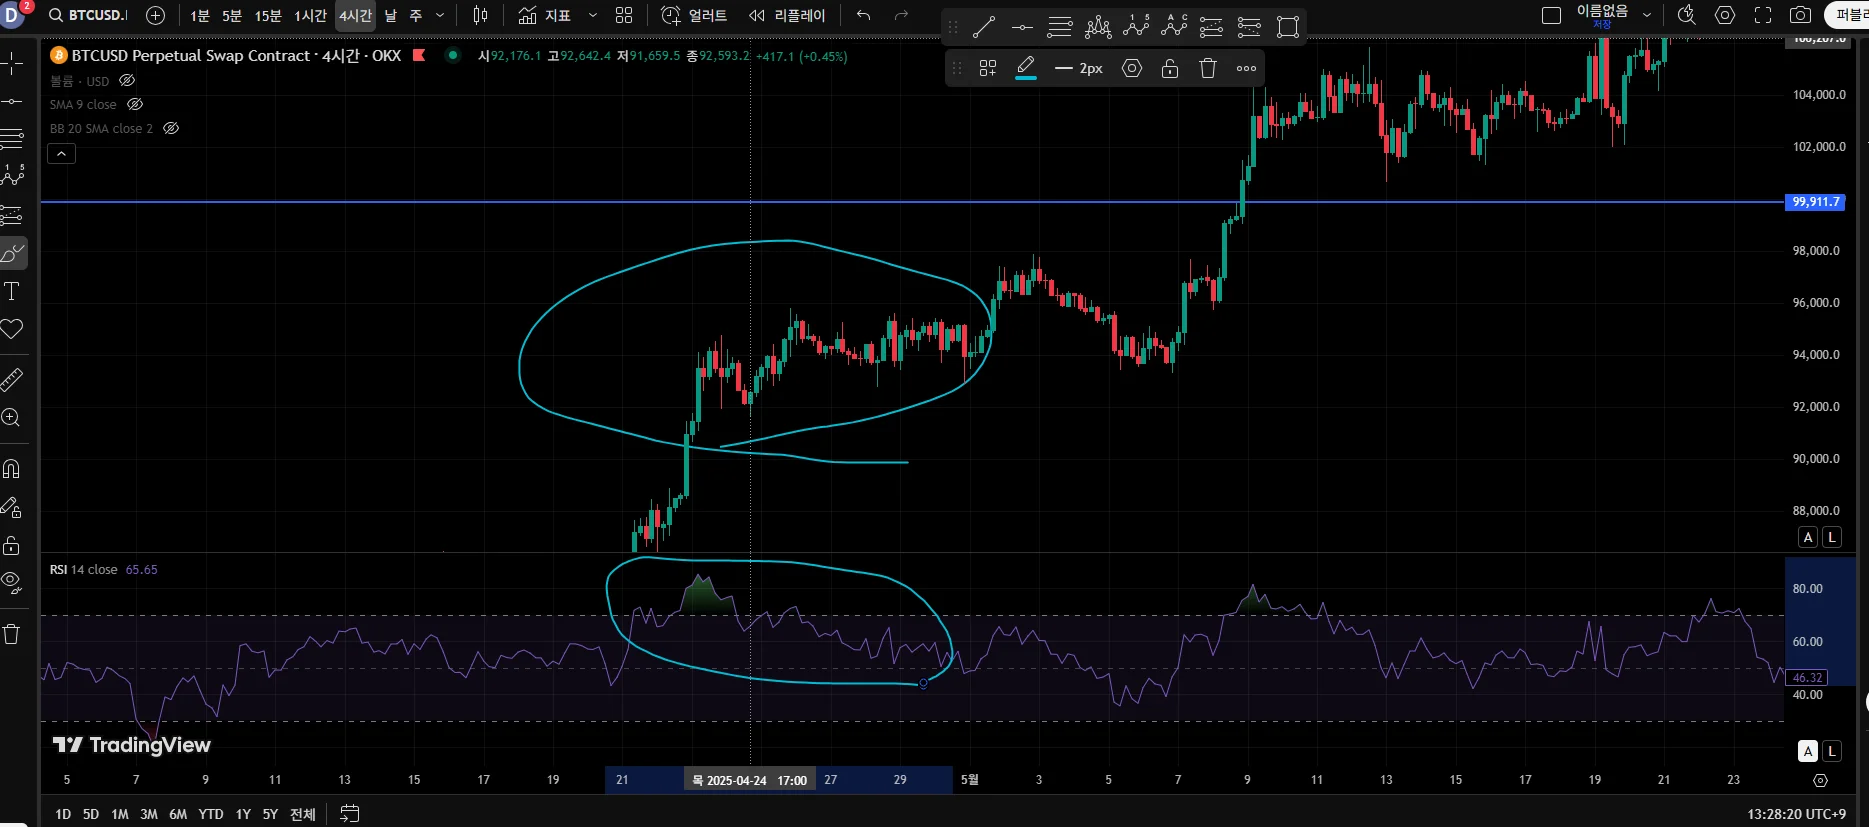Delete the selected drawing with trash icon
This screenshot has height=827, width=1869.
(x=1208, y=68)
